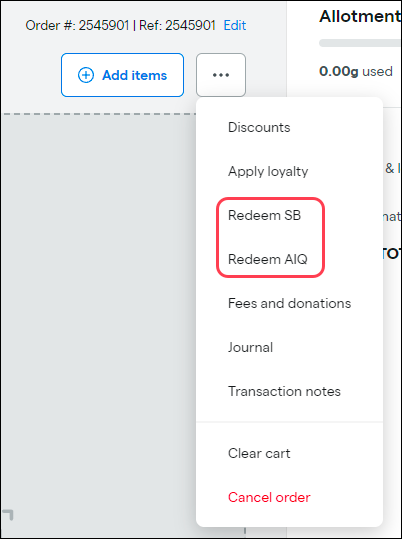
Task: Click the Allotment progress bar
Action: [x=360, y=43]
